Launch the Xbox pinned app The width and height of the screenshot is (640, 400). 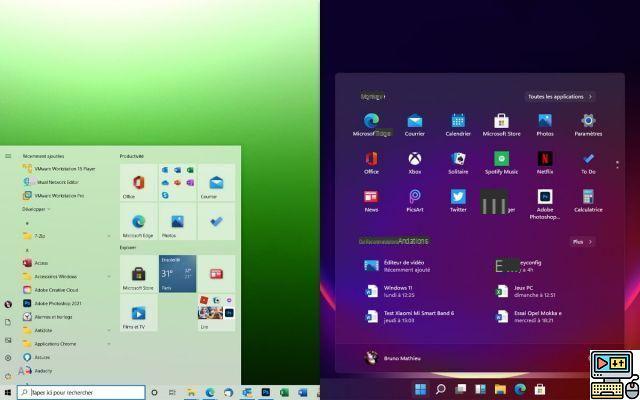[x=415, y=163]
